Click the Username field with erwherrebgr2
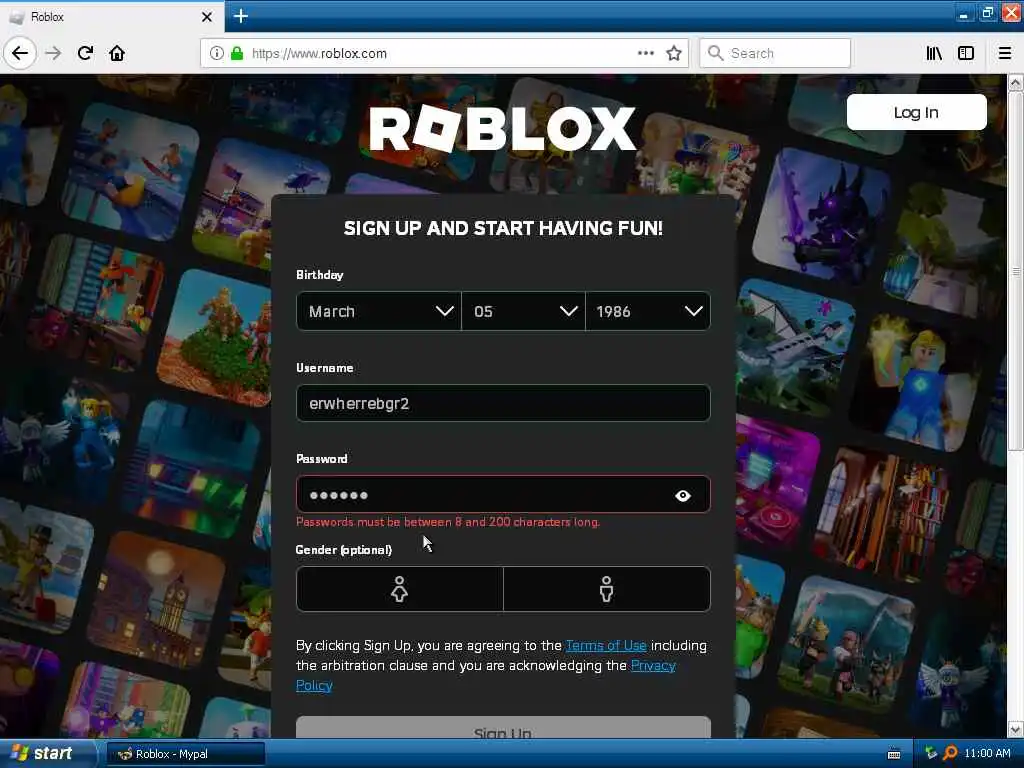This screenshot has width=1024, height=768. 503,403
